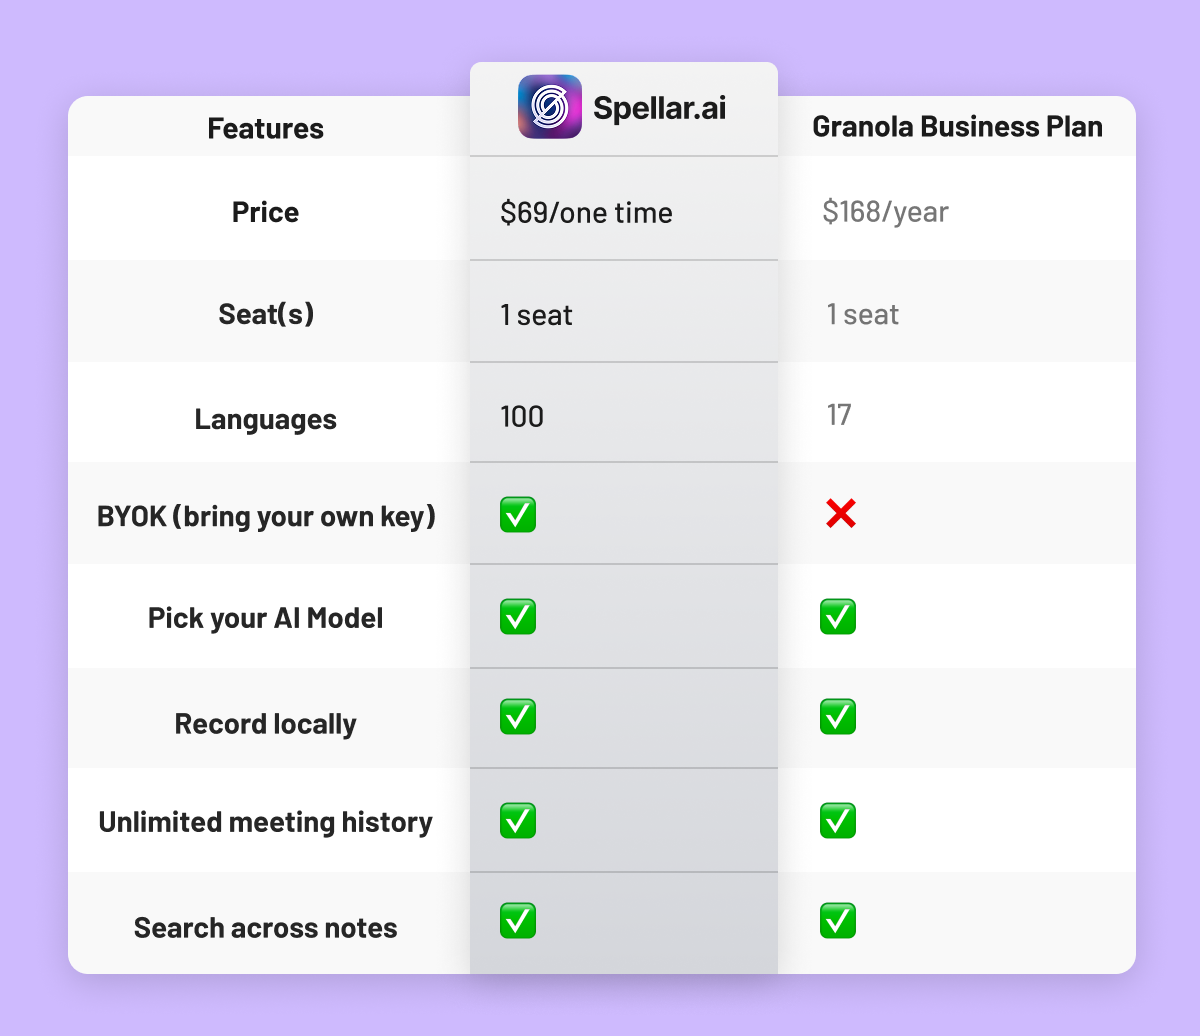The width and height of the screenshot is (1200, 1036).
Task: Click Spellar.ai's 1 seat value
Action: click(x=537, y=315)
